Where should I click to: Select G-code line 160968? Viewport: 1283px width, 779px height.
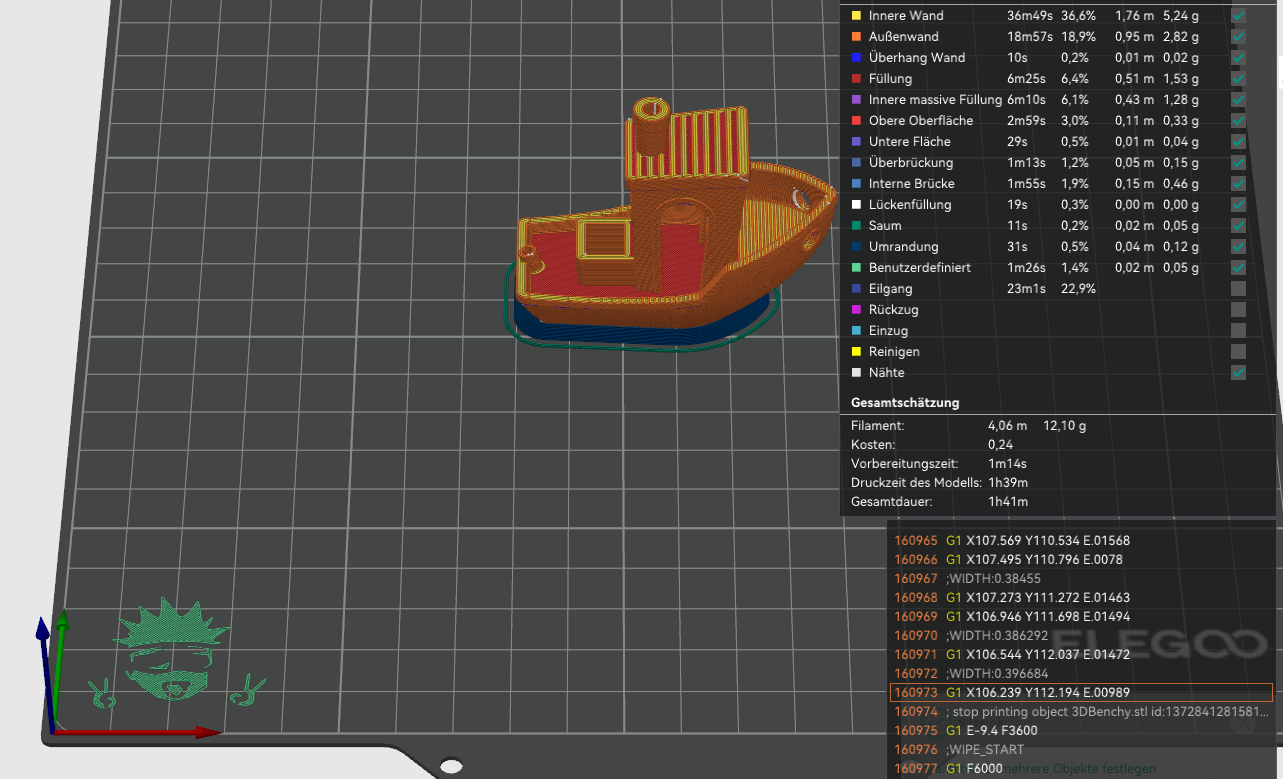pyautogui.click(x=1081, y=598)
